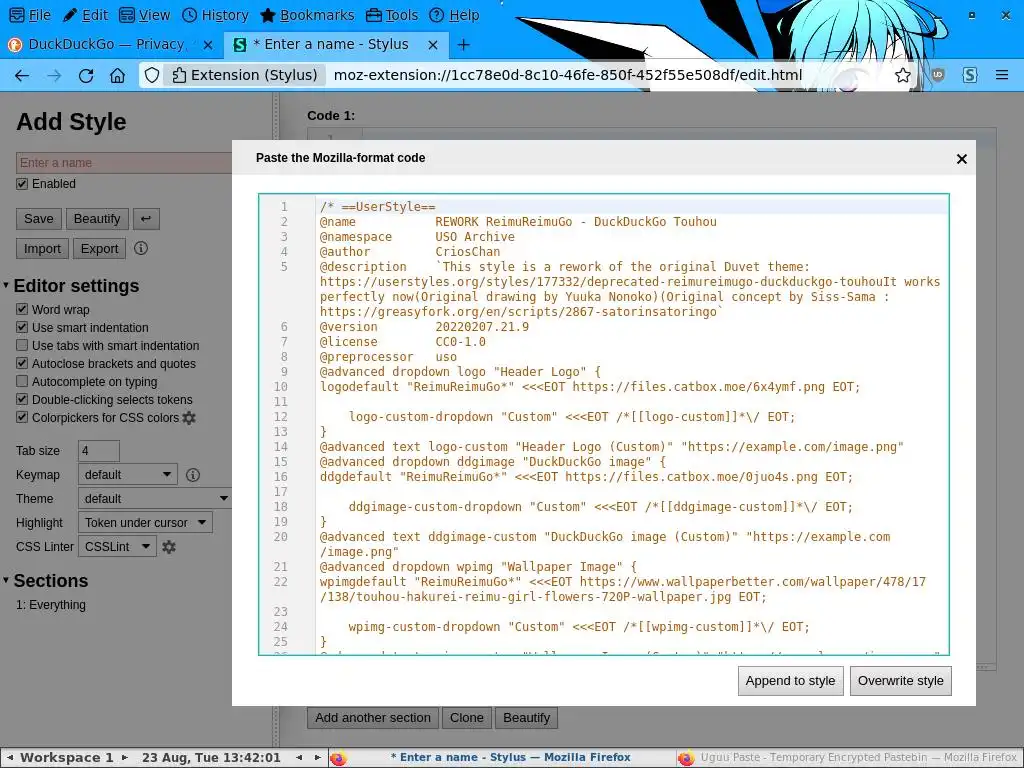Open a new browser tab
Image resolution: width=1024 pixels, height=768 pixels.
coord(463,44)
